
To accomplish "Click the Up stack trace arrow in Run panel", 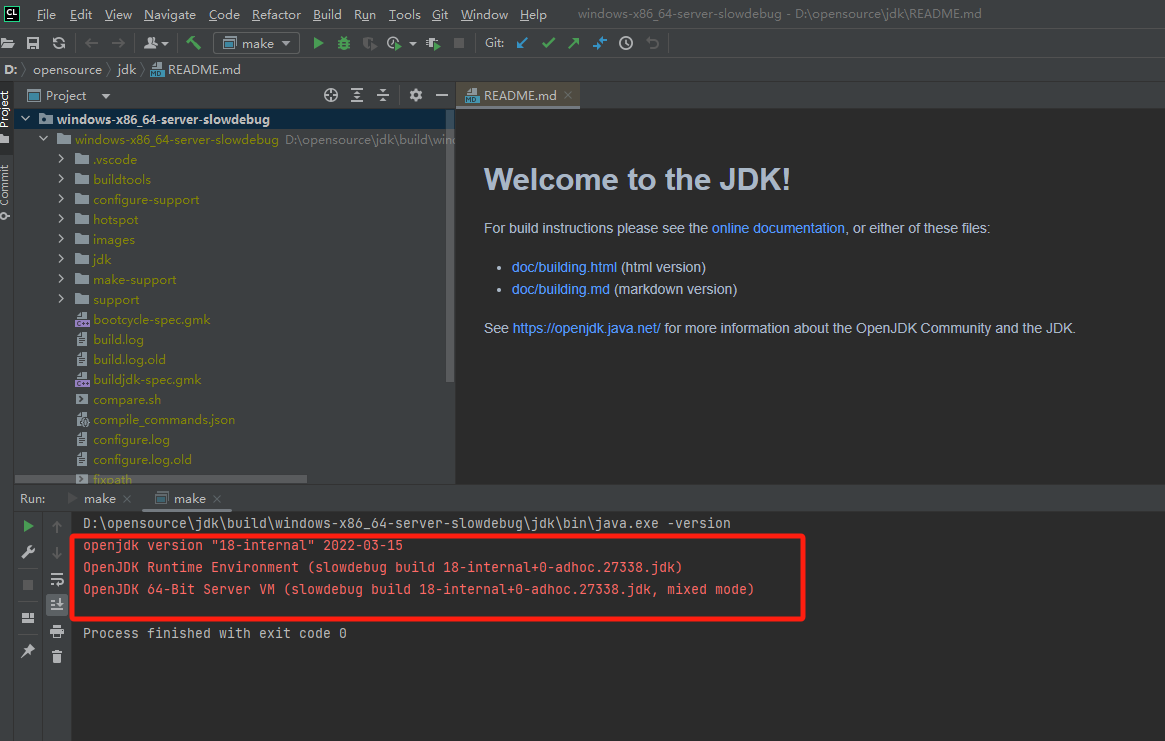I will (56, 526).
